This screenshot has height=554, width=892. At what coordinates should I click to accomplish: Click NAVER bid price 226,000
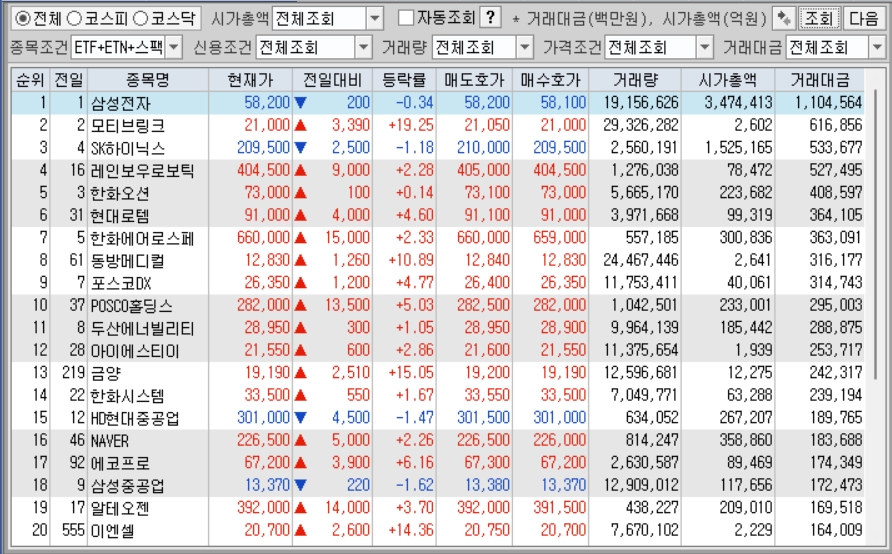click(559, 440)
